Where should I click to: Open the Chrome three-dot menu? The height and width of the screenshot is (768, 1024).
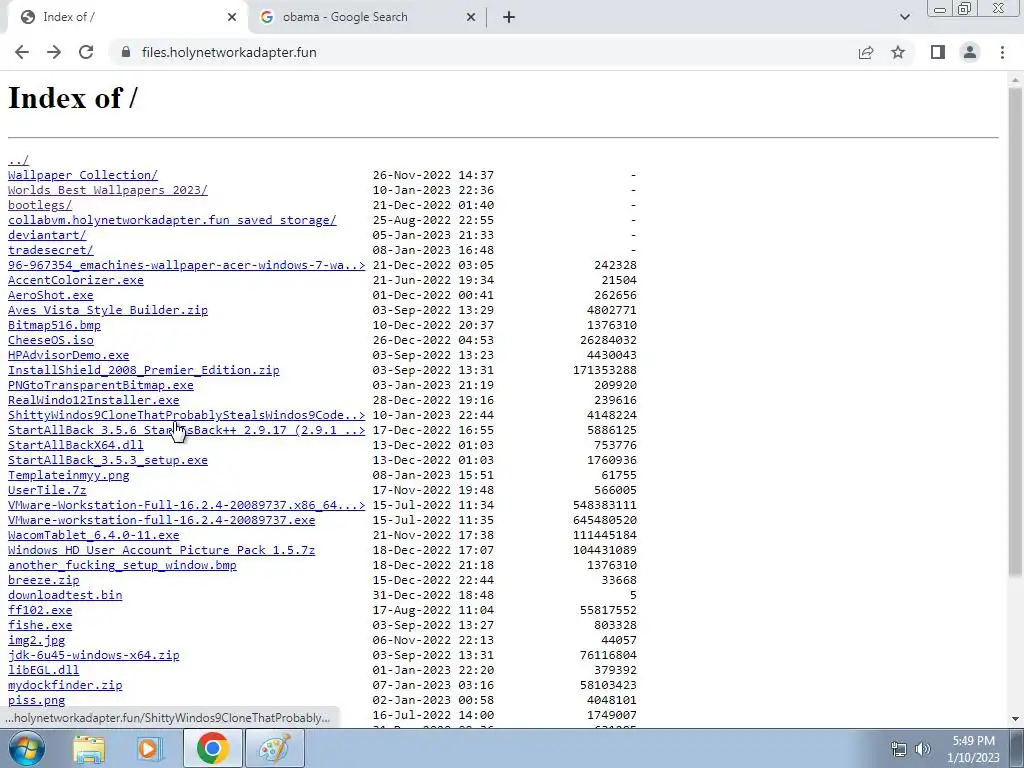(1002, 52)
